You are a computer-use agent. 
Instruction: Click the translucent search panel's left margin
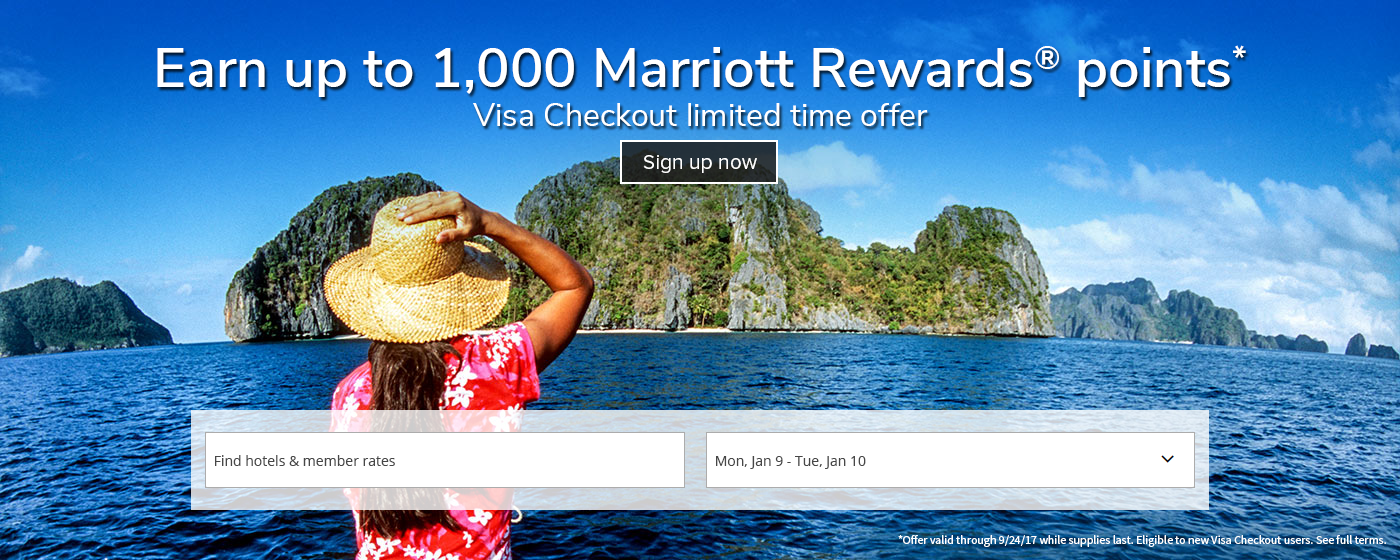[198, 460]
